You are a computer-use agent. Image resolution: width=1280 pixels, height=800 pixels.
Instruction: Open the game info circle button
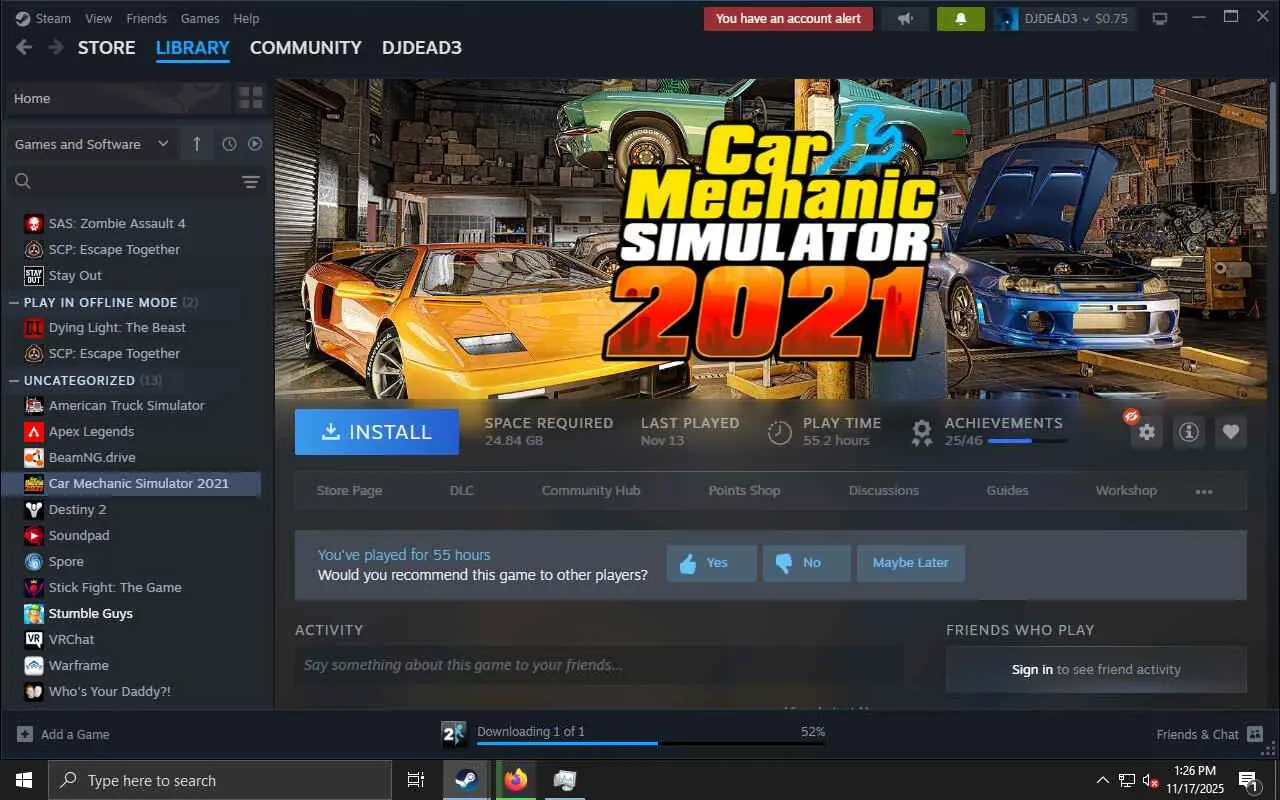point(1188,432)
